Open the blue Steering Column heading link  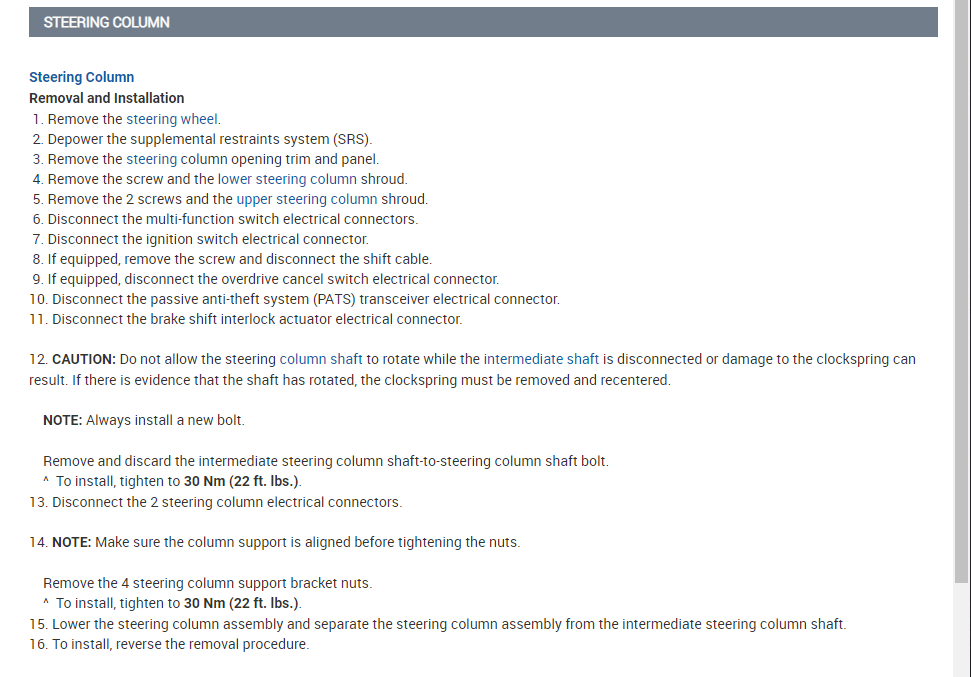(81, 77)
